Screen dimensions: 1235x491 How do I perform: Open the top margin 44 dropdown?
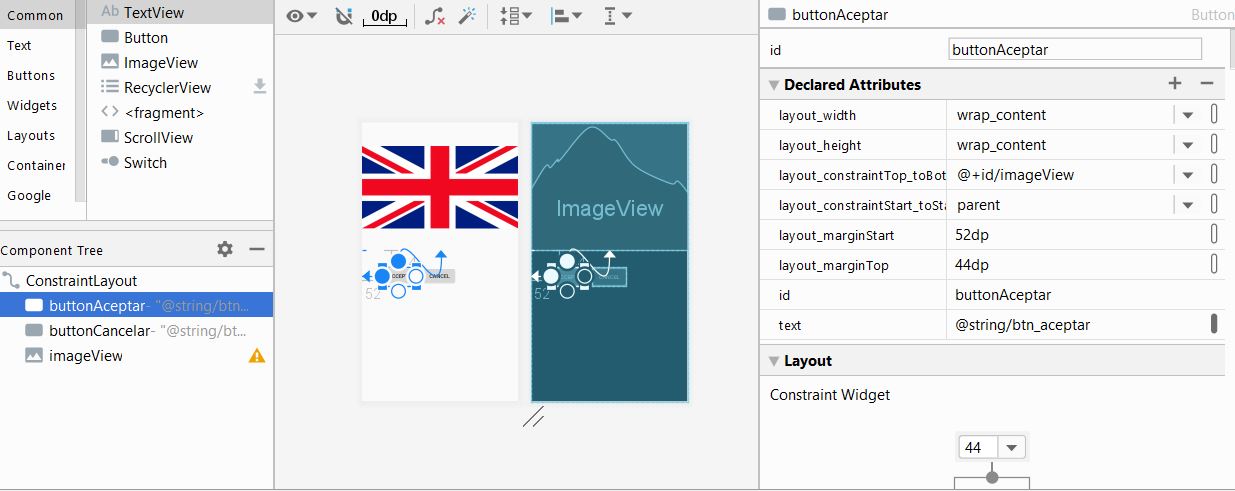(x=1012, y=448)
